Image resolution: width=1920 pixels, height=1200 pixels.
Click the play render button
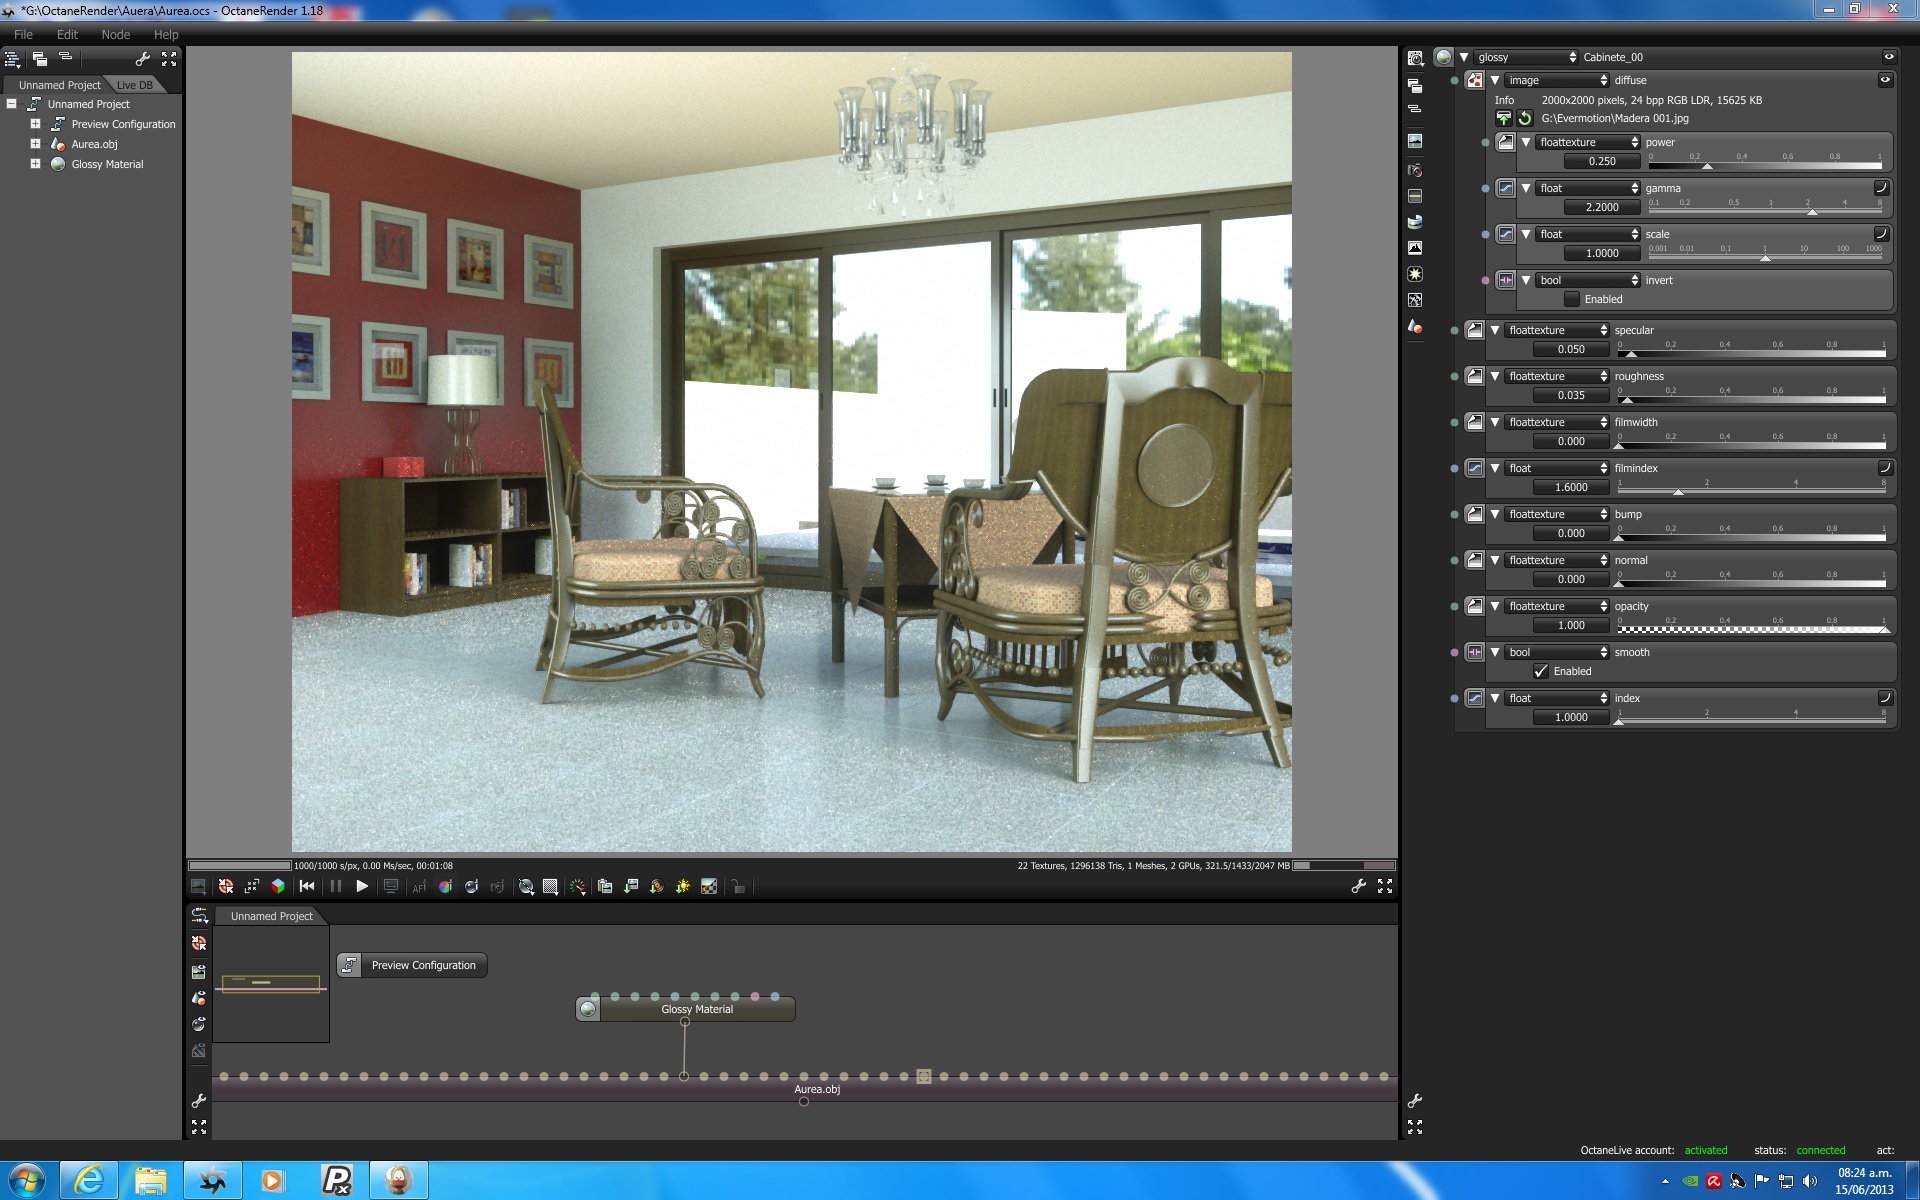tap(362, 886)
